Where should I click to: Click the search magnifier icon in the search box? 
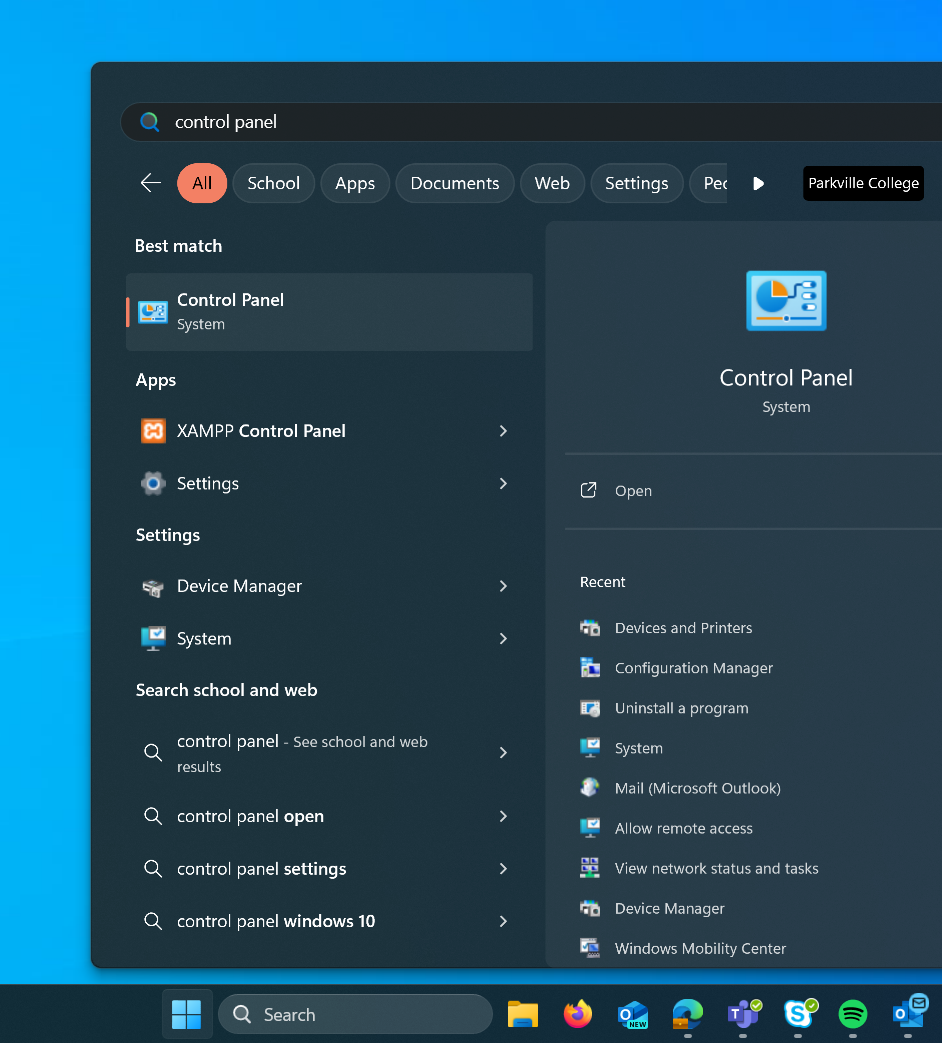coord(150,122)
